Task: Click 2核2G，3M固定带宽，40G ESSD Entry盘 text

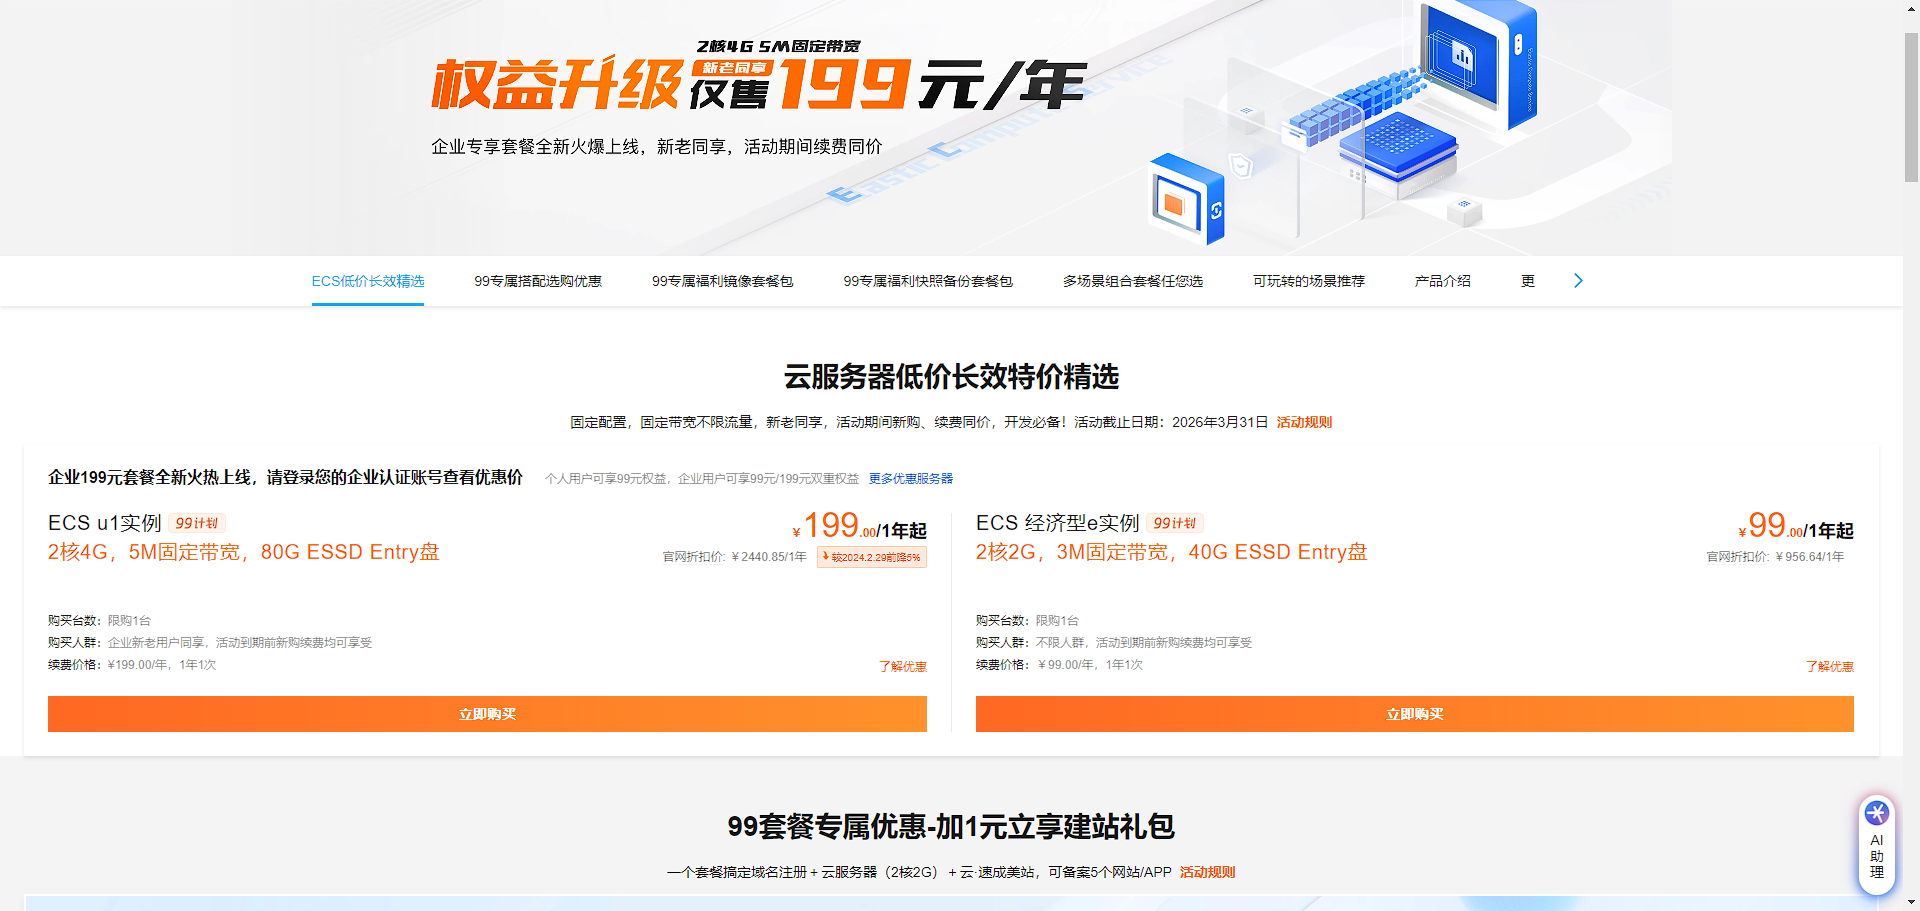Action: [1171, 552]
